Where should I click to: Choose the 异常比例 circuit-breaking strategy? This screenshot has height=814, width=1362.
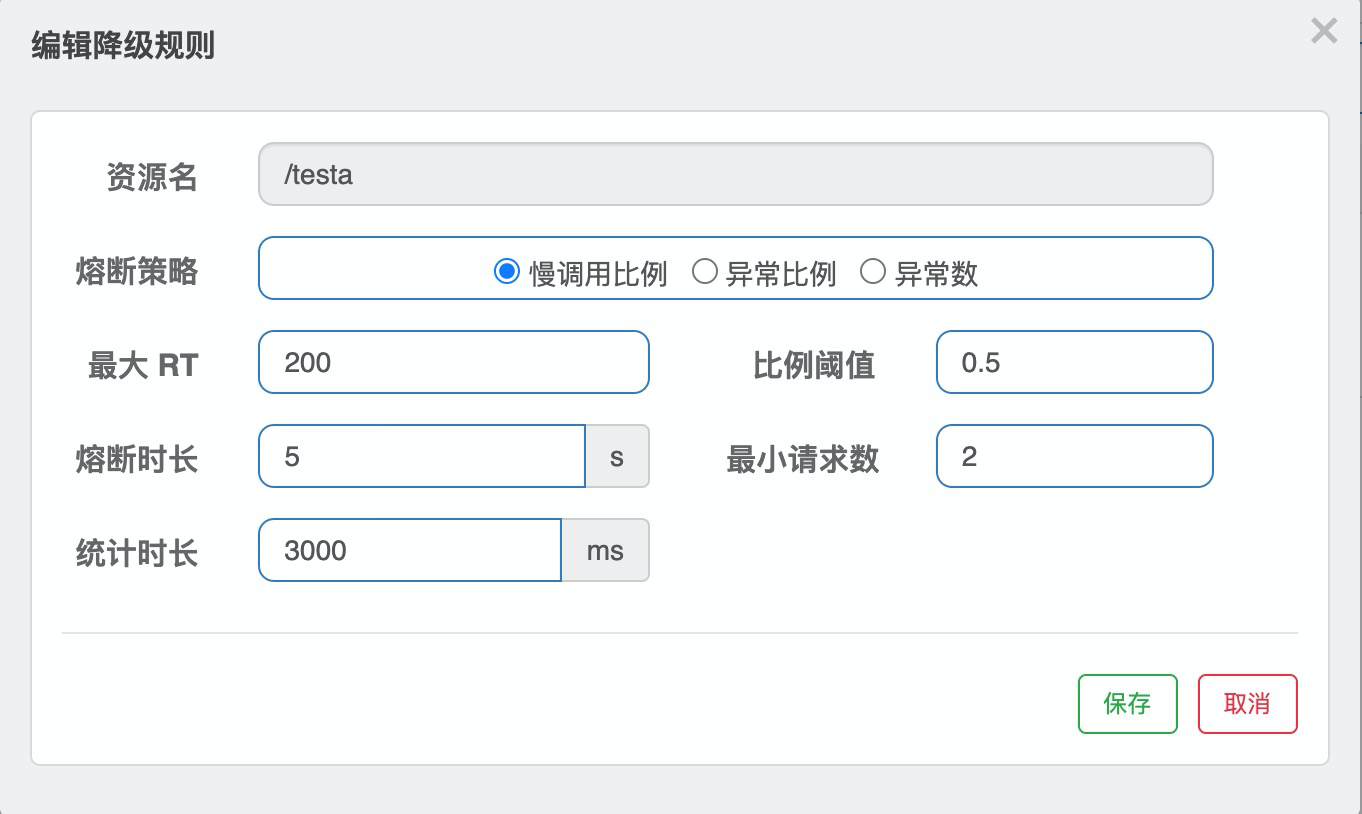pos(705,271)
